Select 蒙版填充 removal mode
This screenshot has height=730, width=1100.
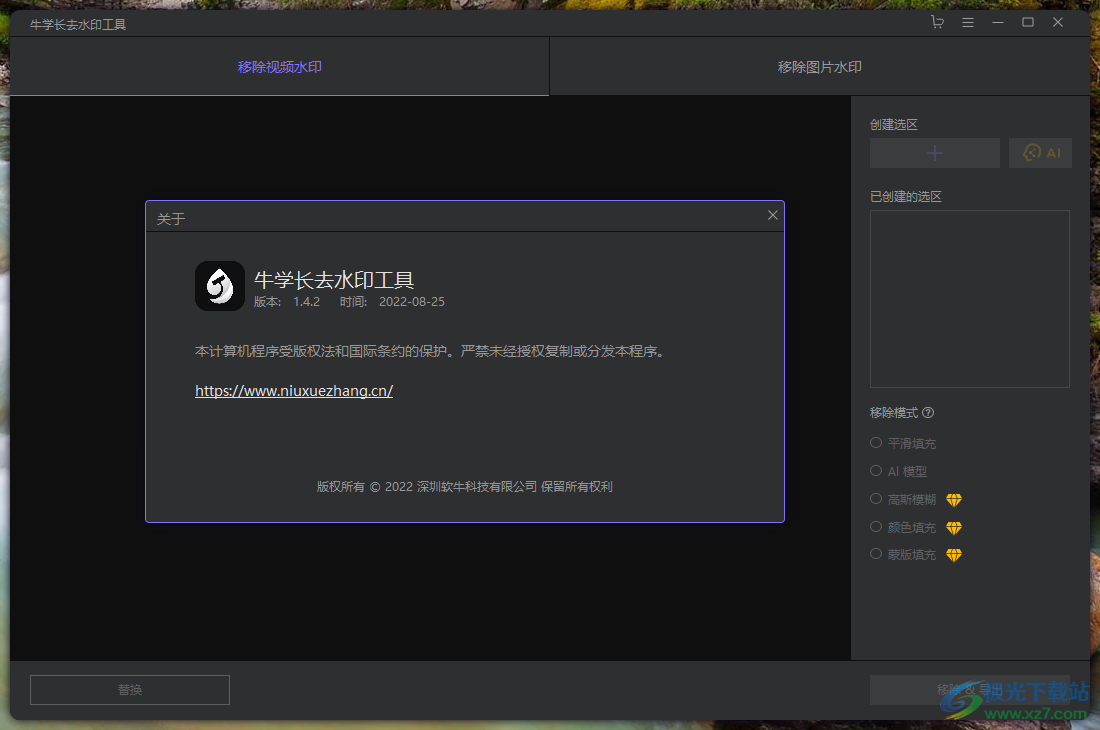(x=903, y=555)
